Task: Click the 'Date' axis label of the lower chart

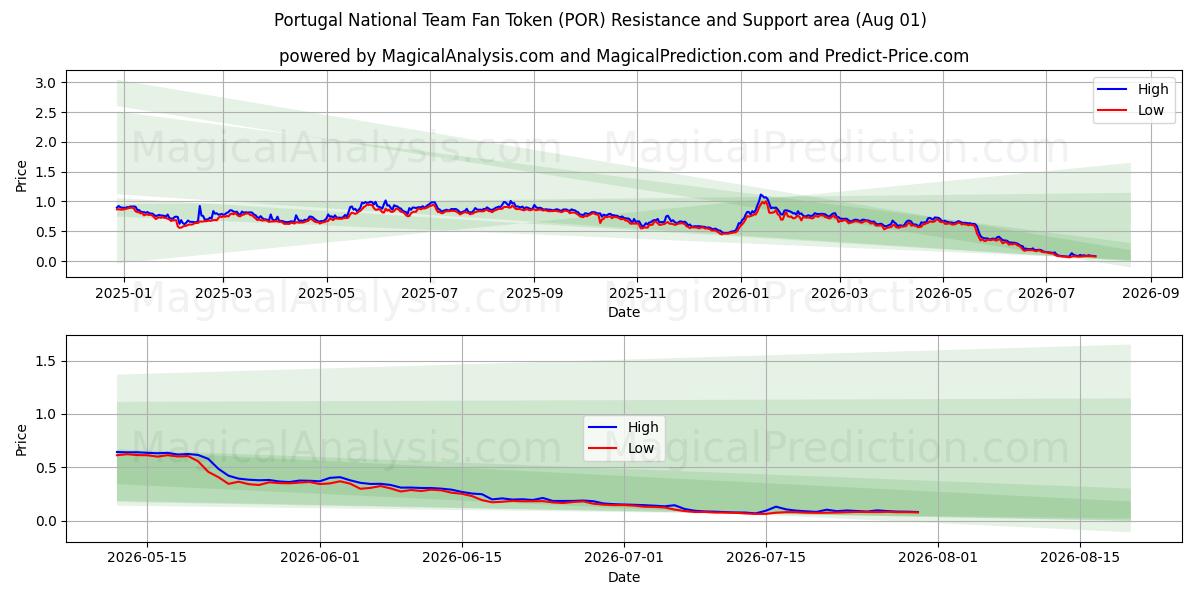Action: click(x=624, y=577)
